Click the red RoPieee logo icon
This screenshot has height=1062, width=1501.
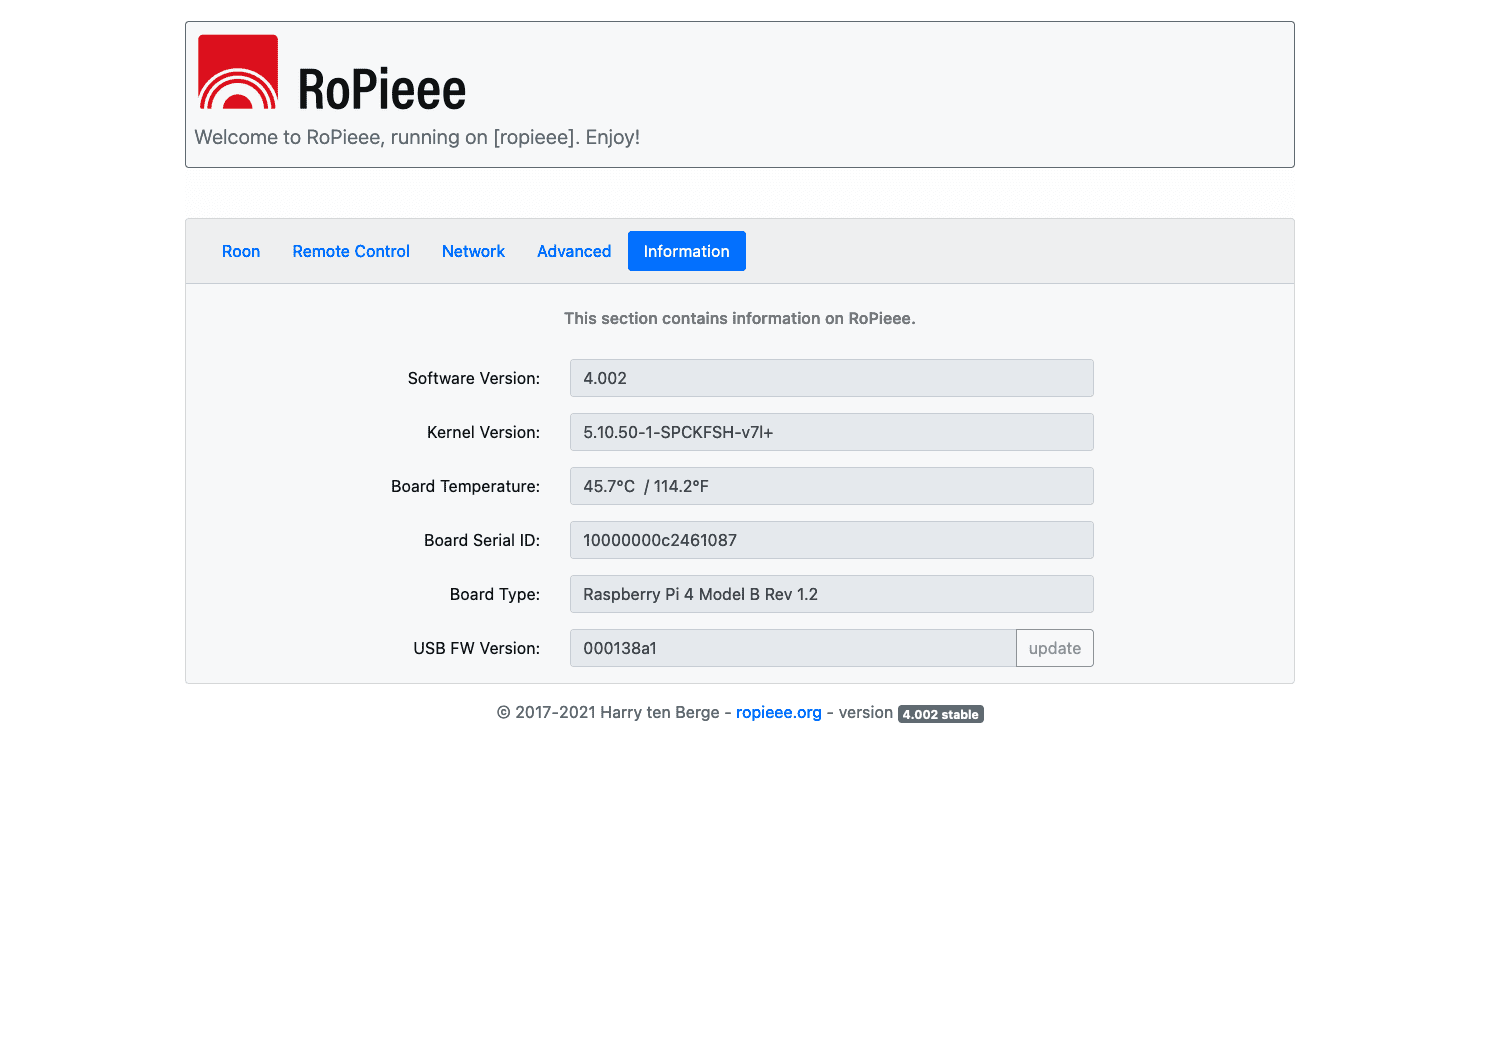point(238,72)
